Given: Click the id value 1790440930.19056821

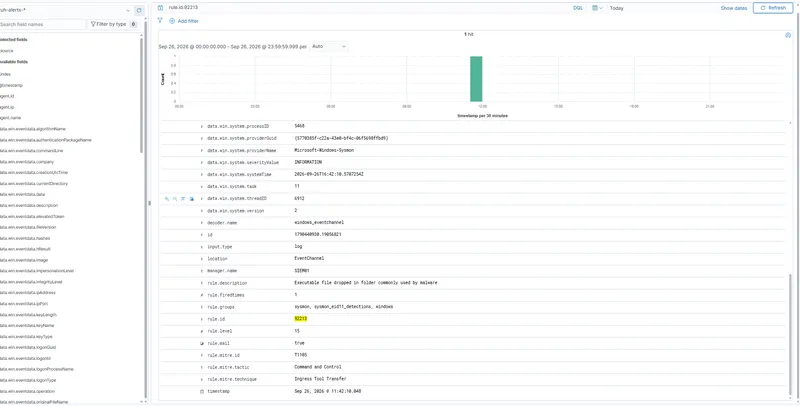Looking at the screenshot, I should (x=318, y=235).
